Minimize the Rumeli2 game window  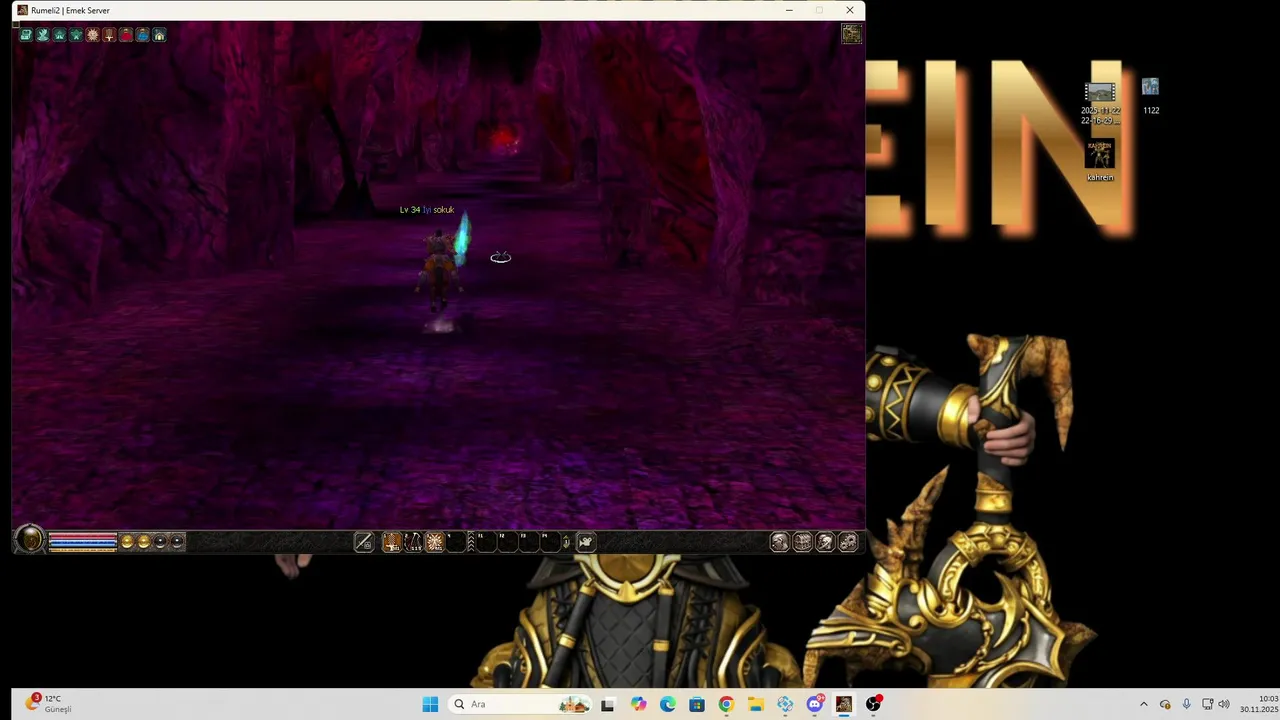789,10
